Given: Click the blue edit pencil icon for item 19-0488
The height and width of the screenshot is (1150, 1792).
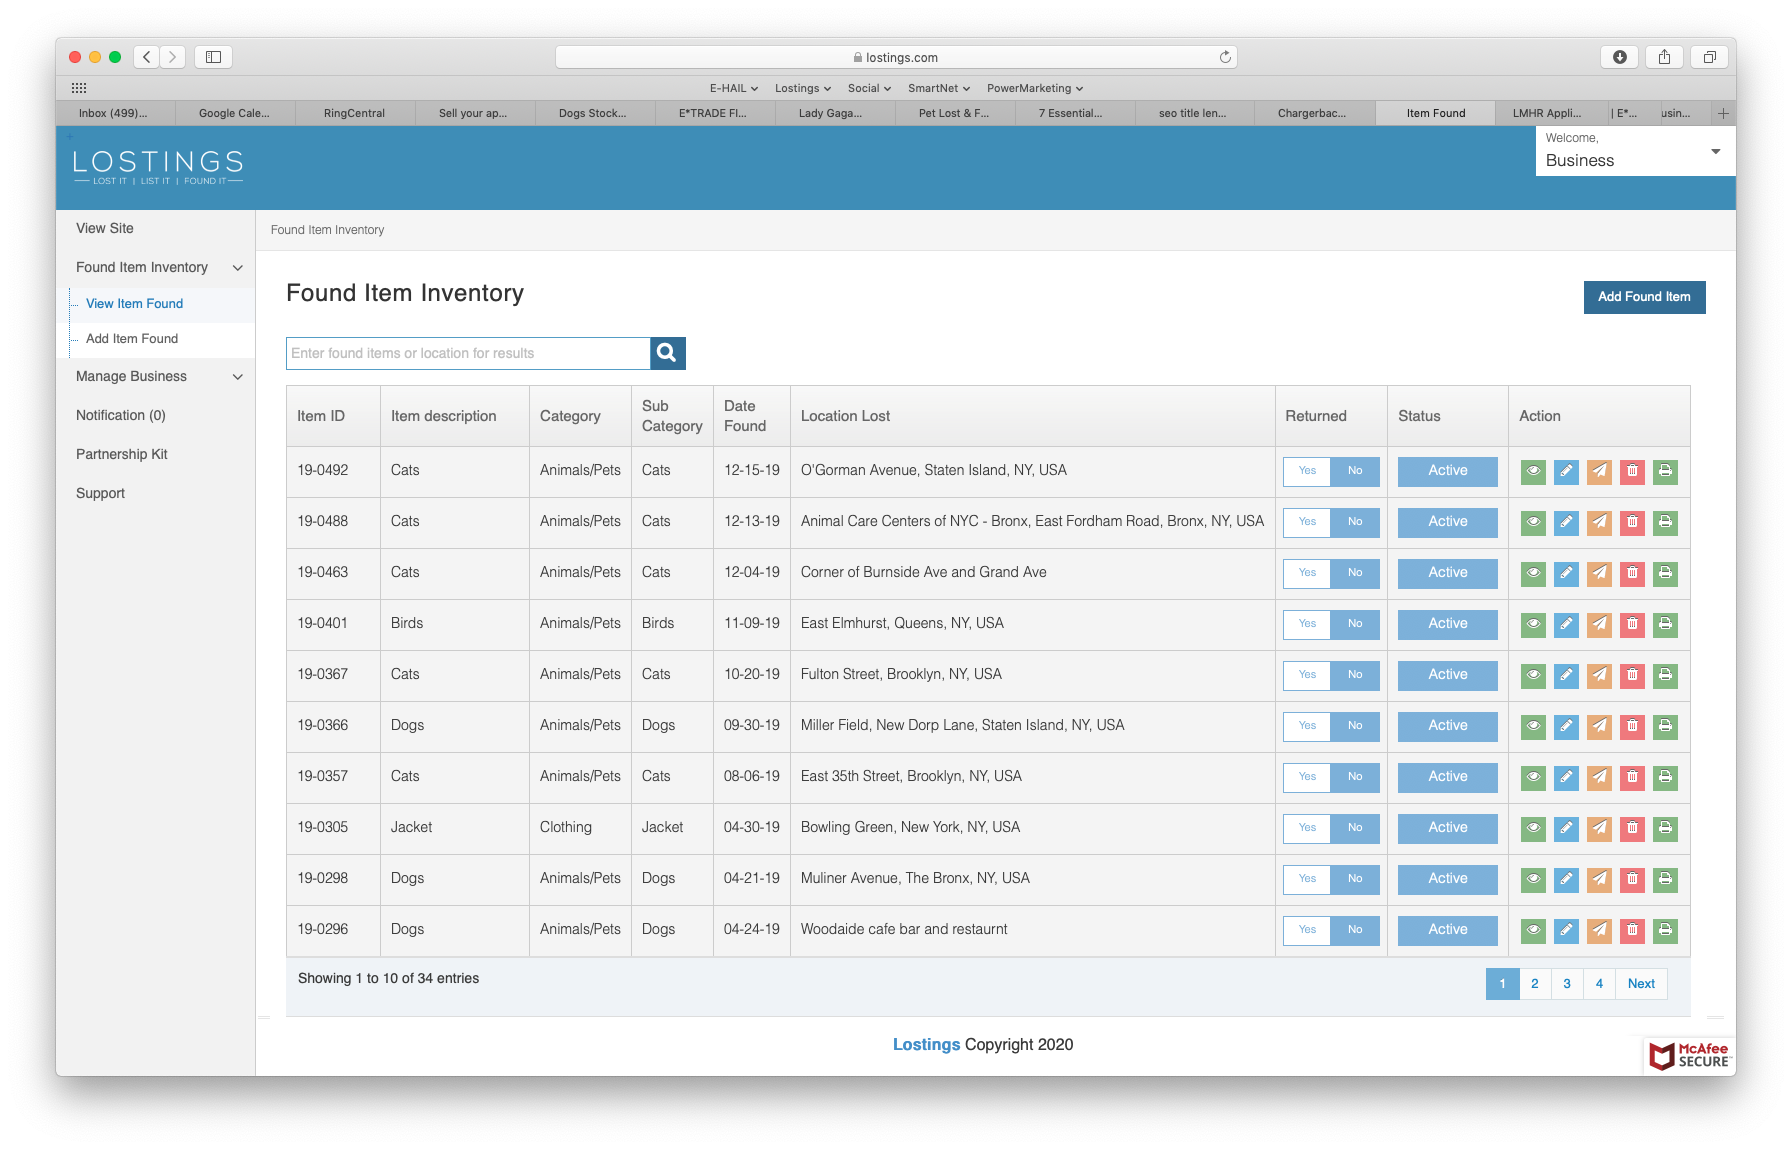Looking at the screenshot, I should click(1566, 522).
